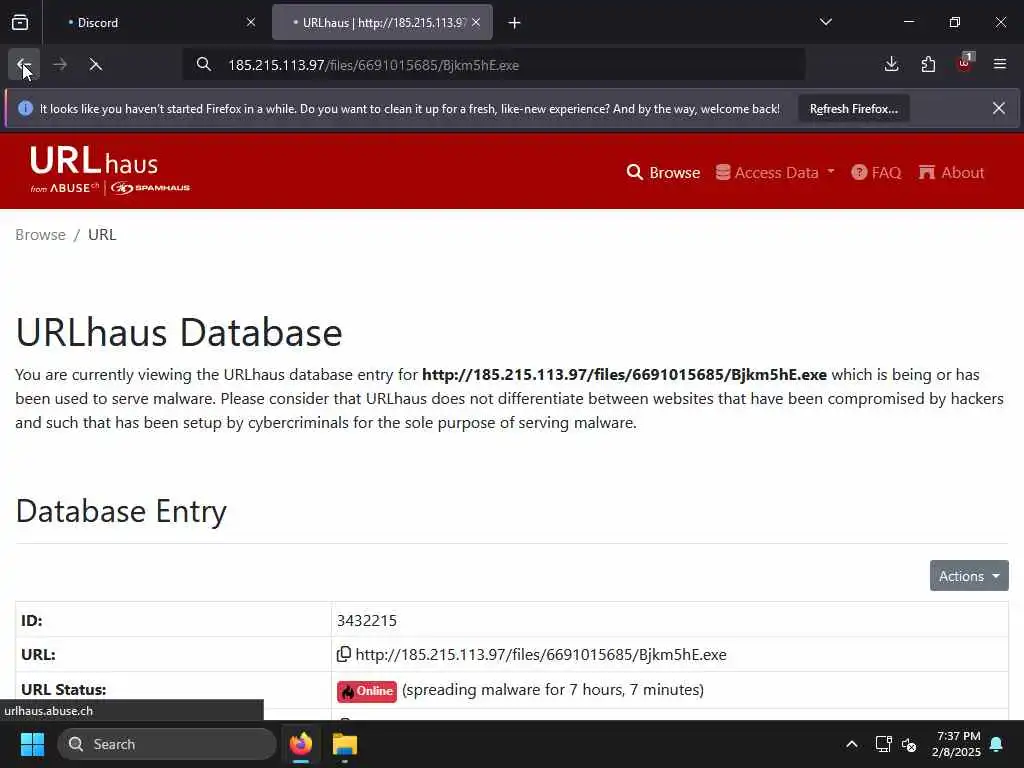Dismiss the Firefox refresh notification bar
This screenshot has width=1024, height=768.
coord(999,108)
